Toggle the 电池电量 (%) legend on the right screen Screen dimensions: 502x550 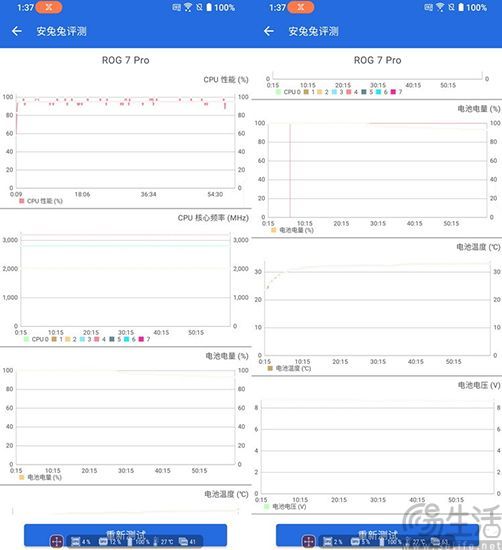(293, 230)
